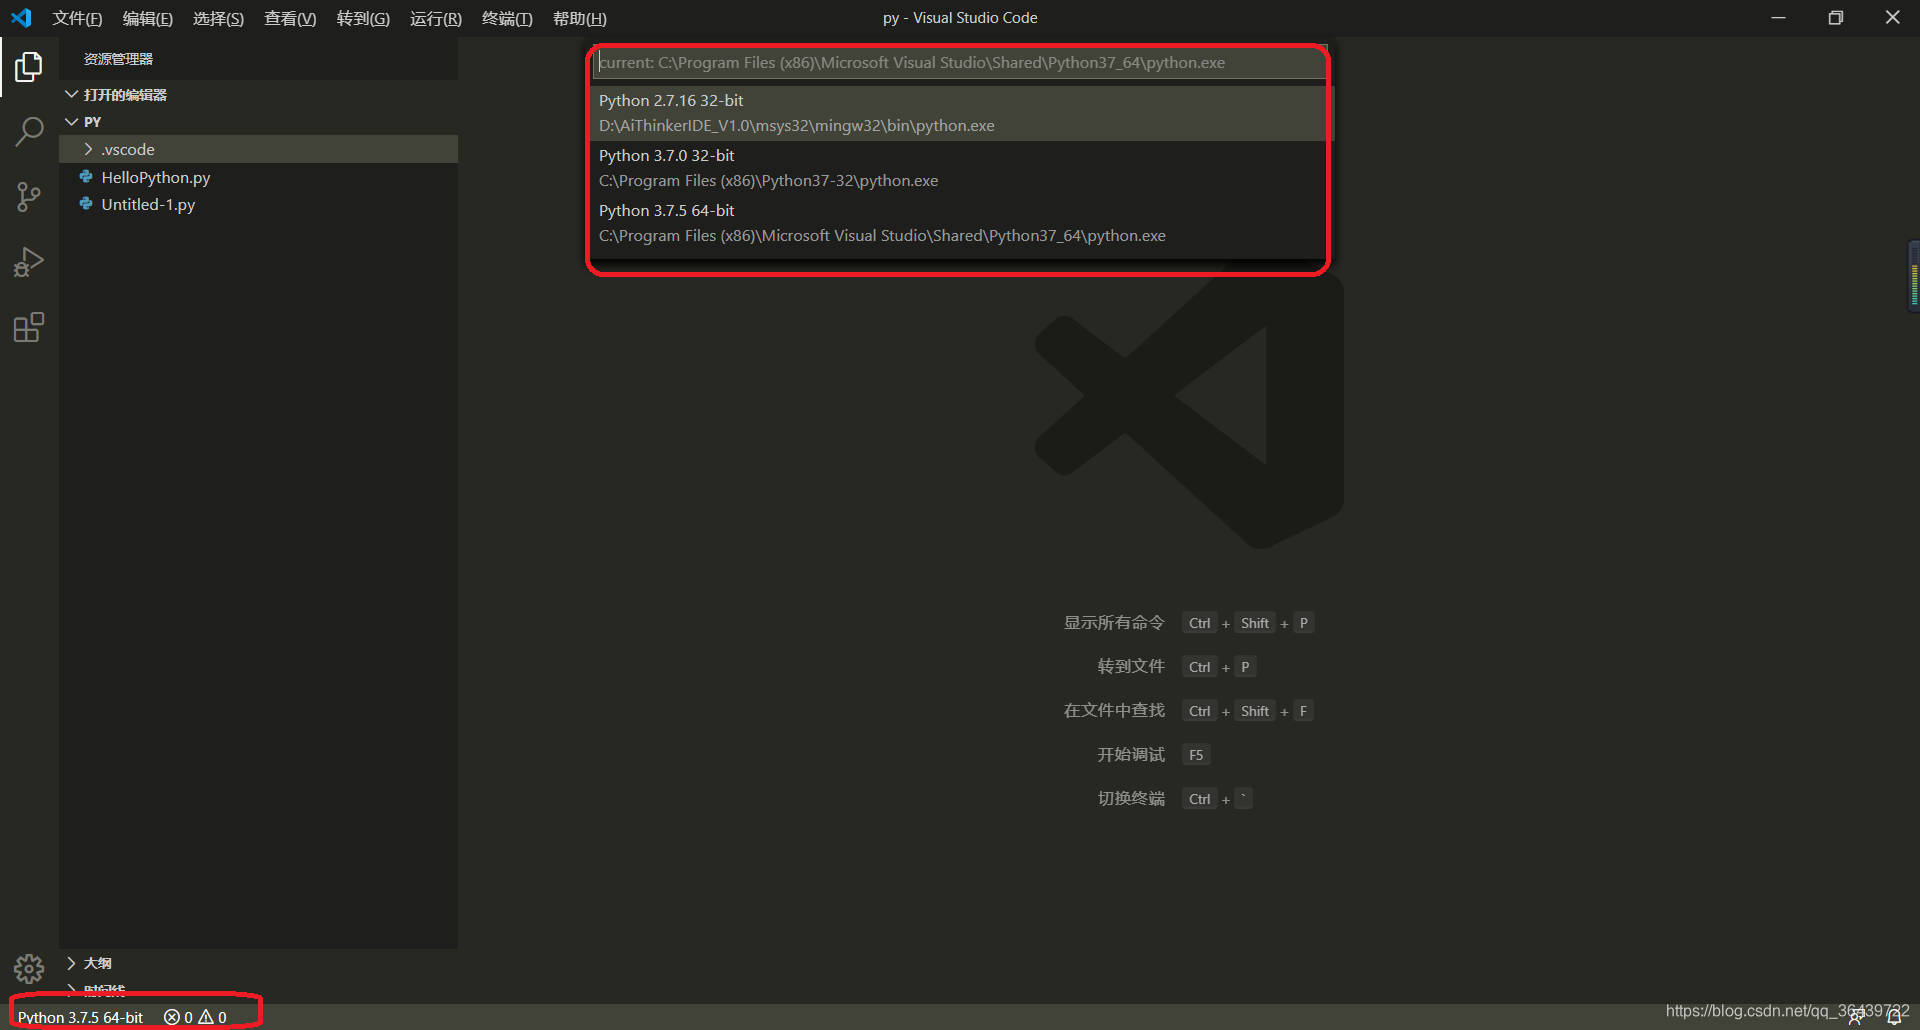This screenshot has width=1920, height=1030.
Task: Click the 资源管理器 panel title
Action: (x=118, y=59)
